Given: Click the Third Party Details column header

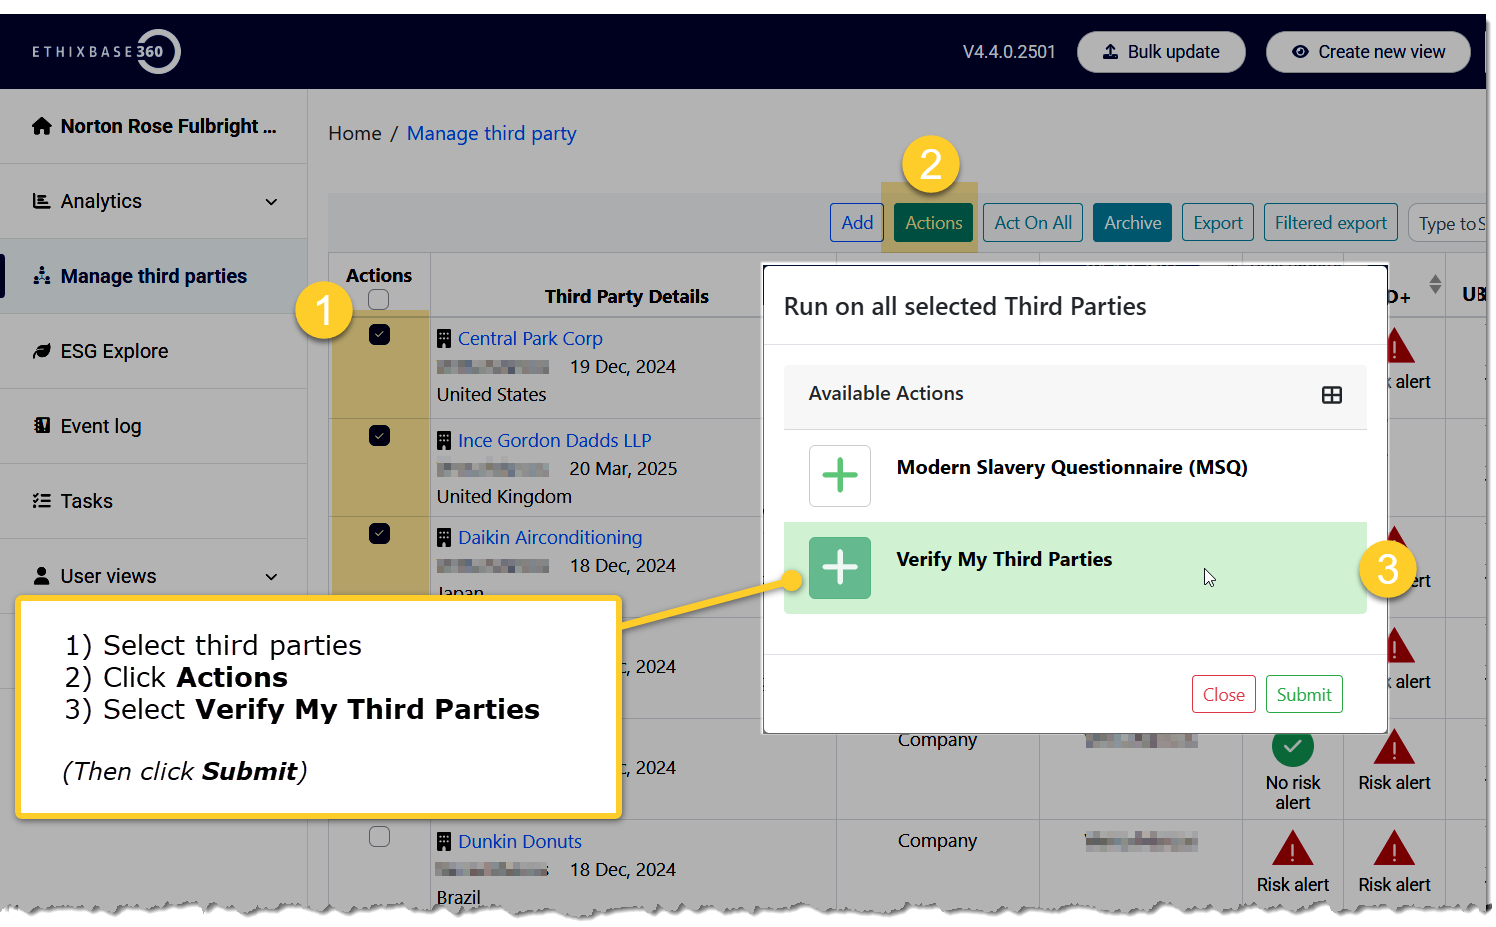Looking at the screenshot, I should tap(626, 297).
